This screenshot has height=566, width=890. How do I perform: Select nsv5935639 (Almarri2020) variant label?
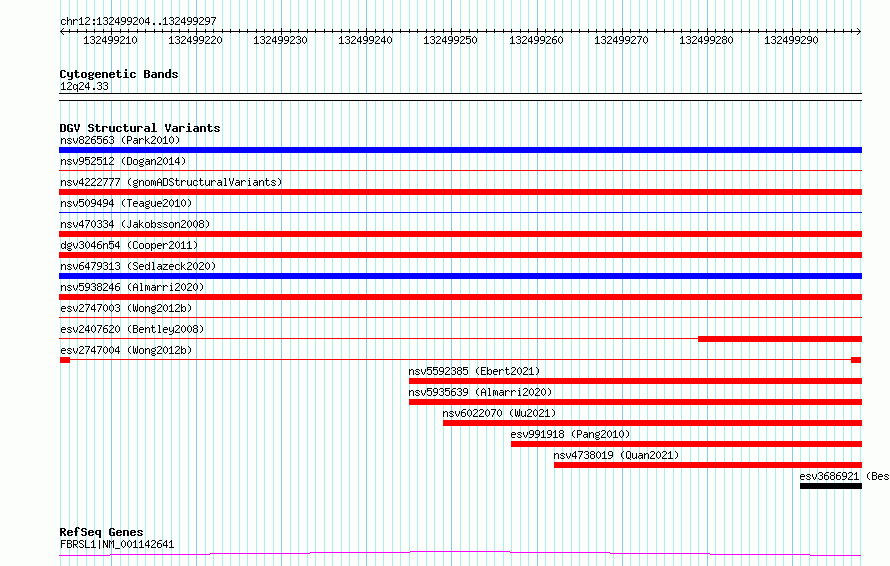[x=480, y=392]
